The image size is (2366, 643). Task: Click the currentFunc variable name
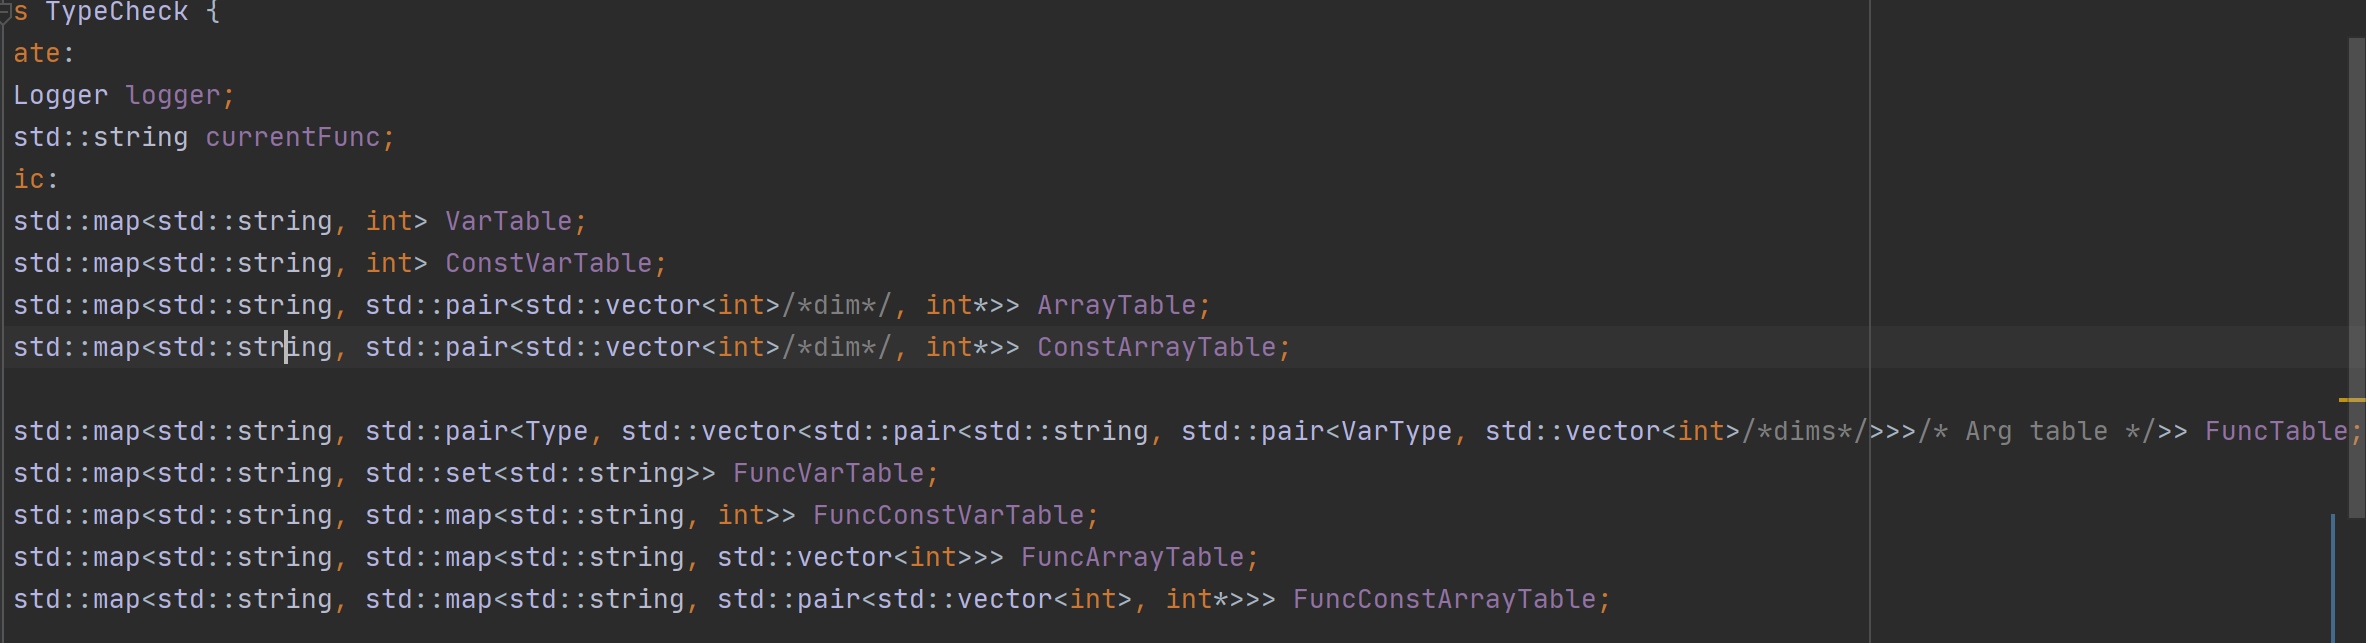pos(292,138)
